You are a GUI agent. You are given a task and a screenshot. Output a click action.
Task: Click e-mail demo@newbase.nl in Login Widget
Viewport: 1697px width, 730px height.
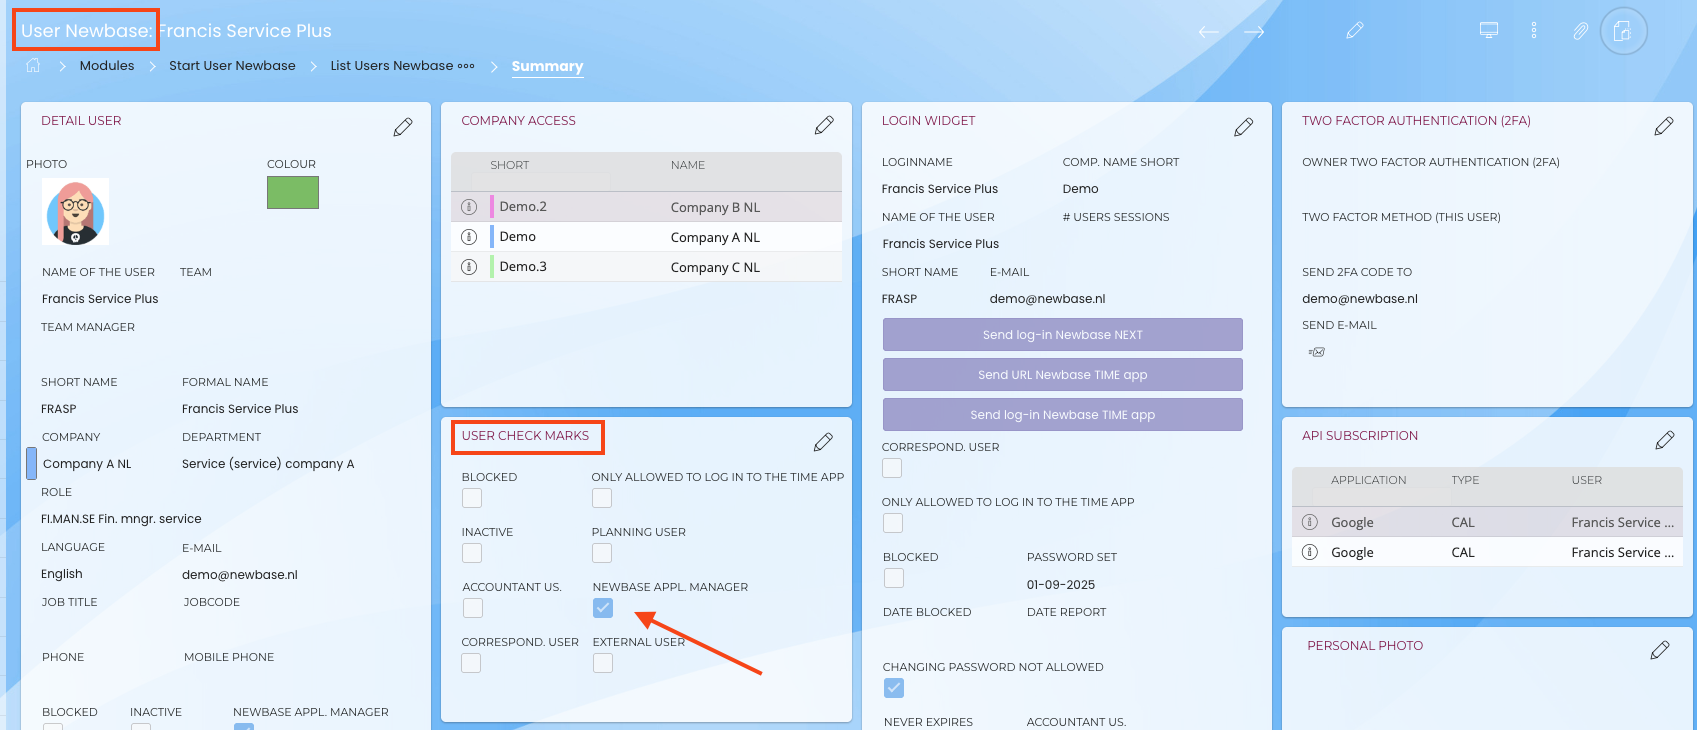tap(1047, 299)
